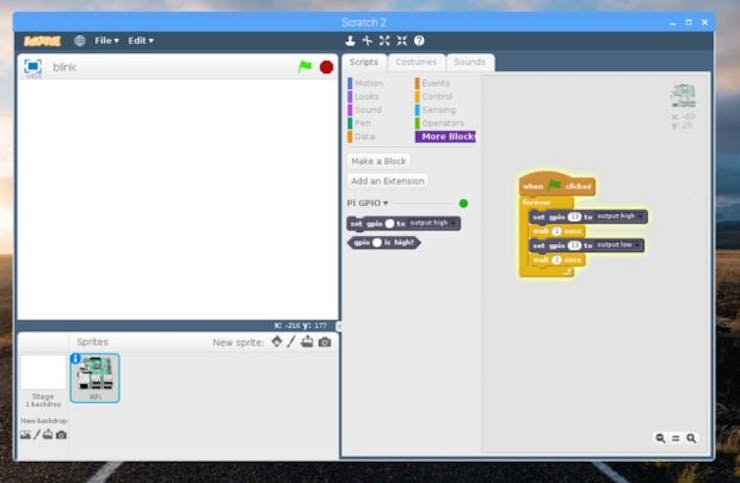
Task: Open the Edit menu
Action: 141,41
